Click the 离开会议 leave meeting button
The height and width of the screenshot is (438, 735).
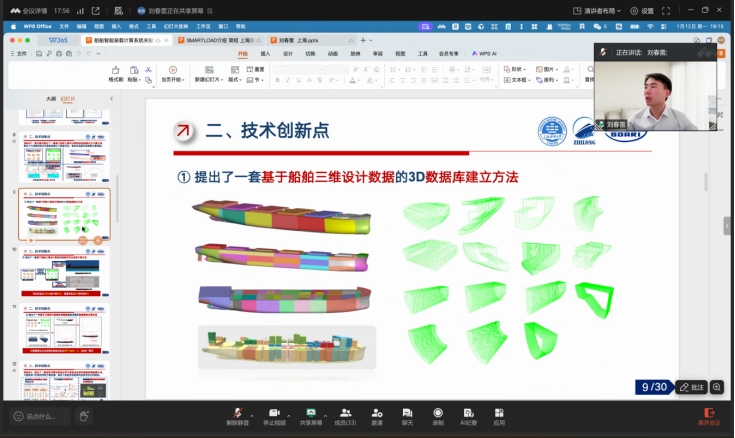pos(710,415)
